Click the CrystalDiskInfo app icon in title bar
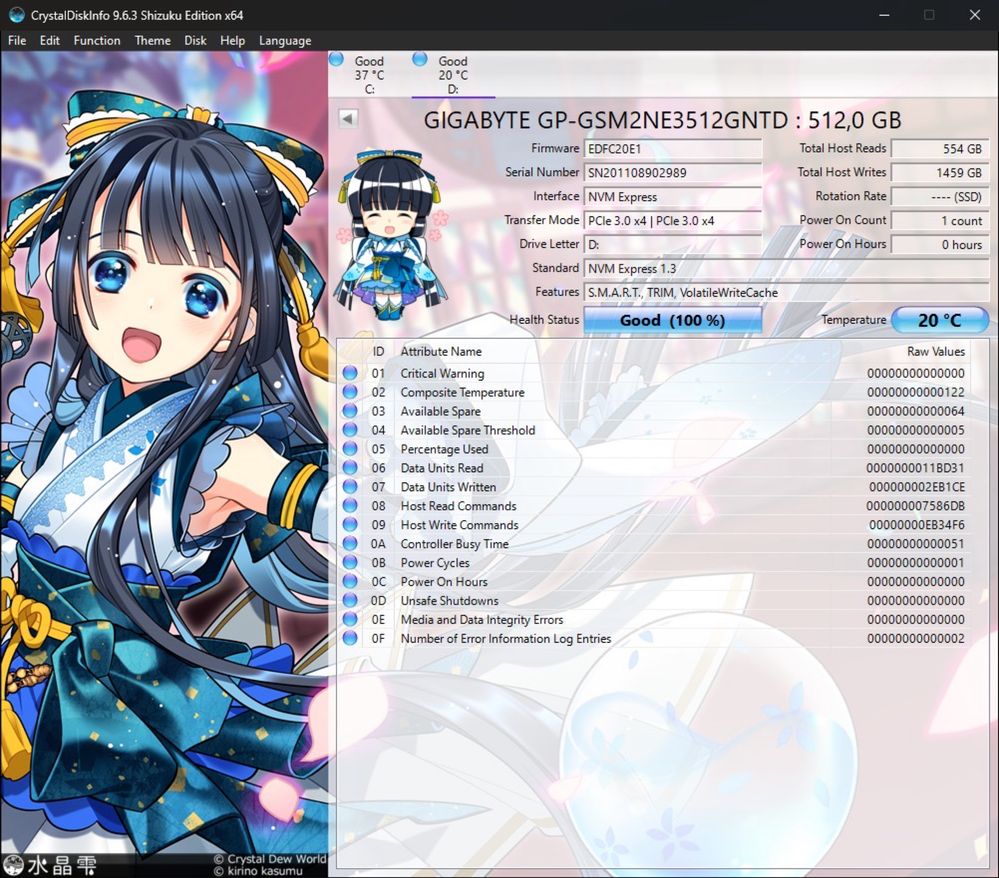Viewport: 999px width, 878px height. pyautogui.click(x=17, y=15)
